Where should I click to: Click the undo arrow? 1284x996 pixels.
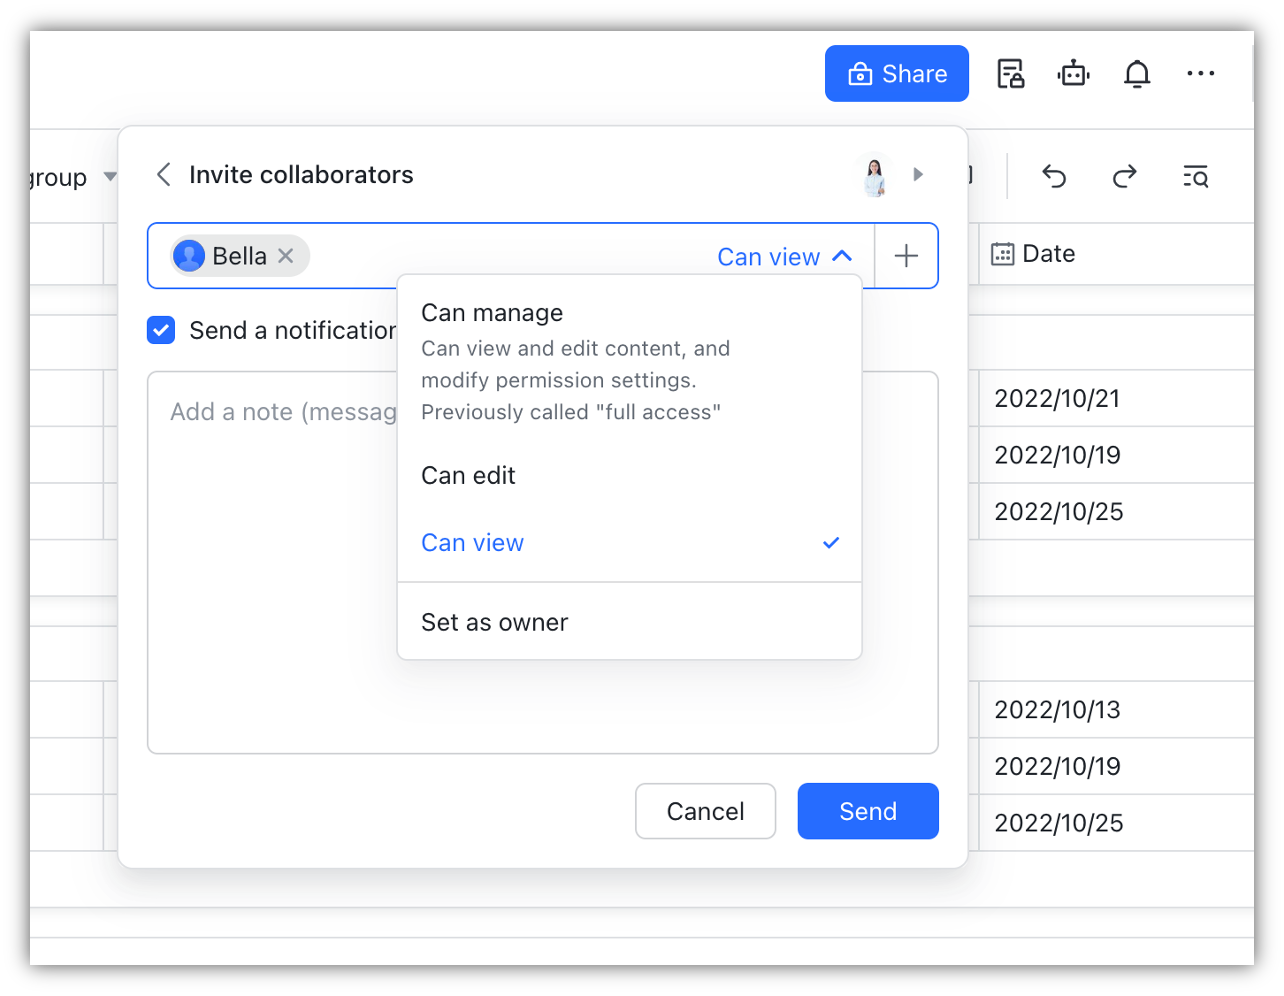1054,176
